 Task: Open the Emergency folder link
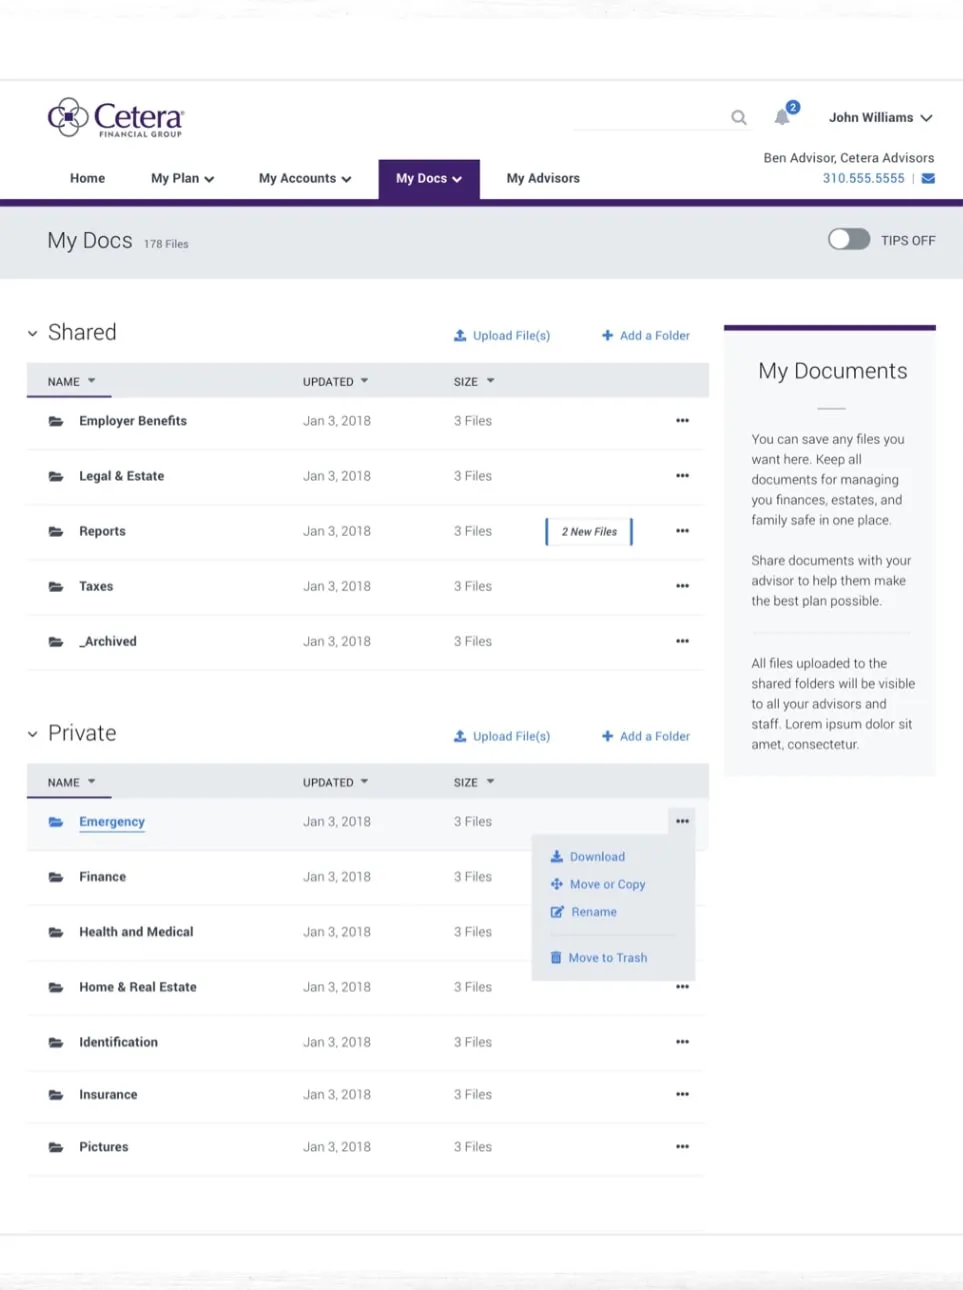pos(112,822)
